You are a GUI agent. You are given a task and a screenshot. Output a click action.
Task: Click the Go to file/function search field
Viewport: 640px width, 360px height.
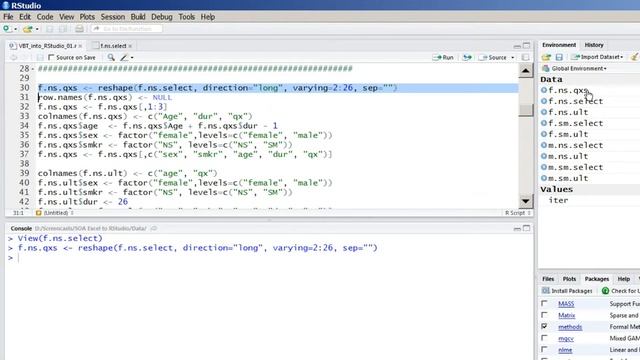coord(127,29)
